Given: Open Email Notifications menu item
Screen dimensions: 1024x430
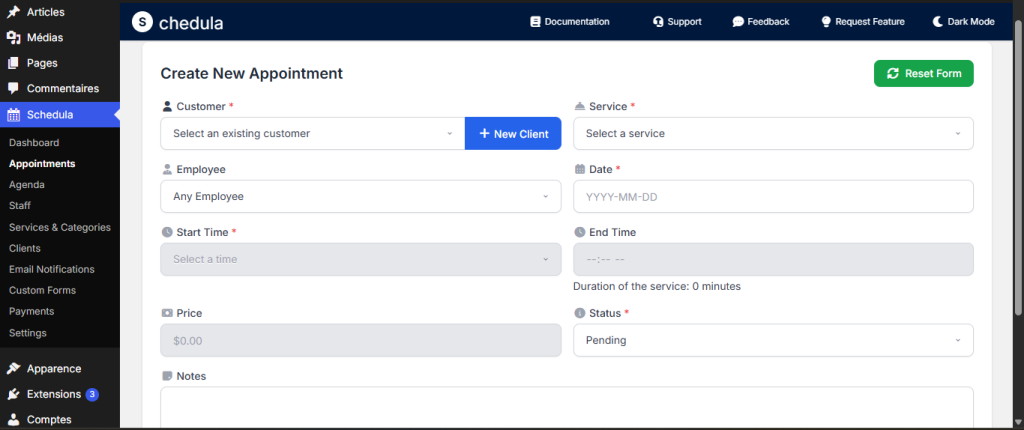Looking at the screenshot, I should point(51,269).
